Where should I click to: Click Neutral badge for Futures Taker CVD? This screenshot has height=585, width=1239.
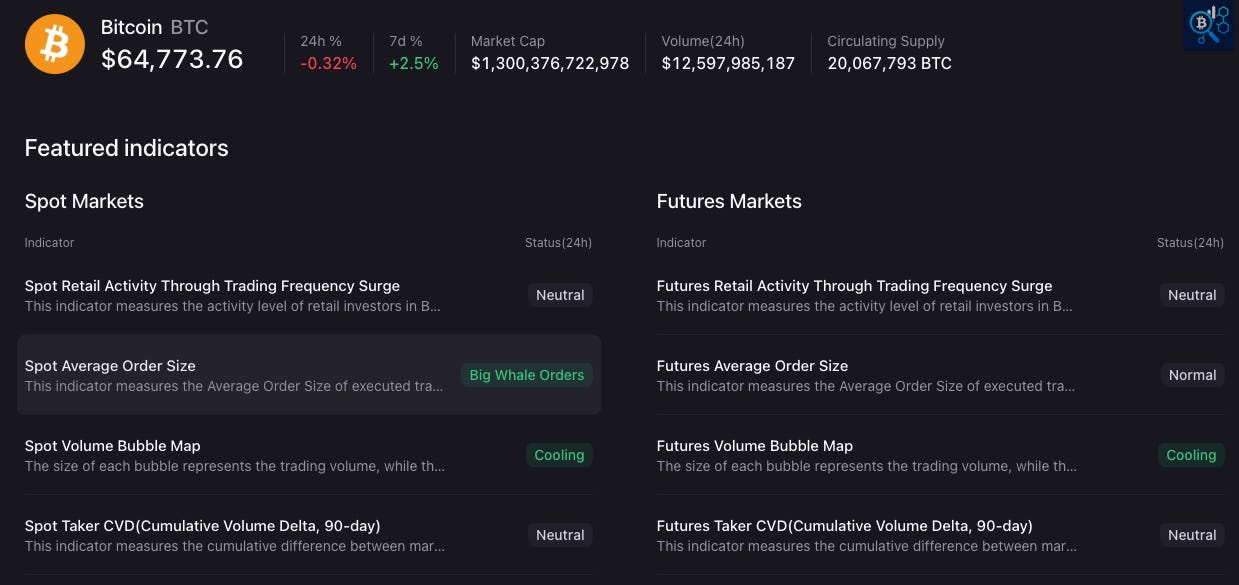tap(1192, 535)
